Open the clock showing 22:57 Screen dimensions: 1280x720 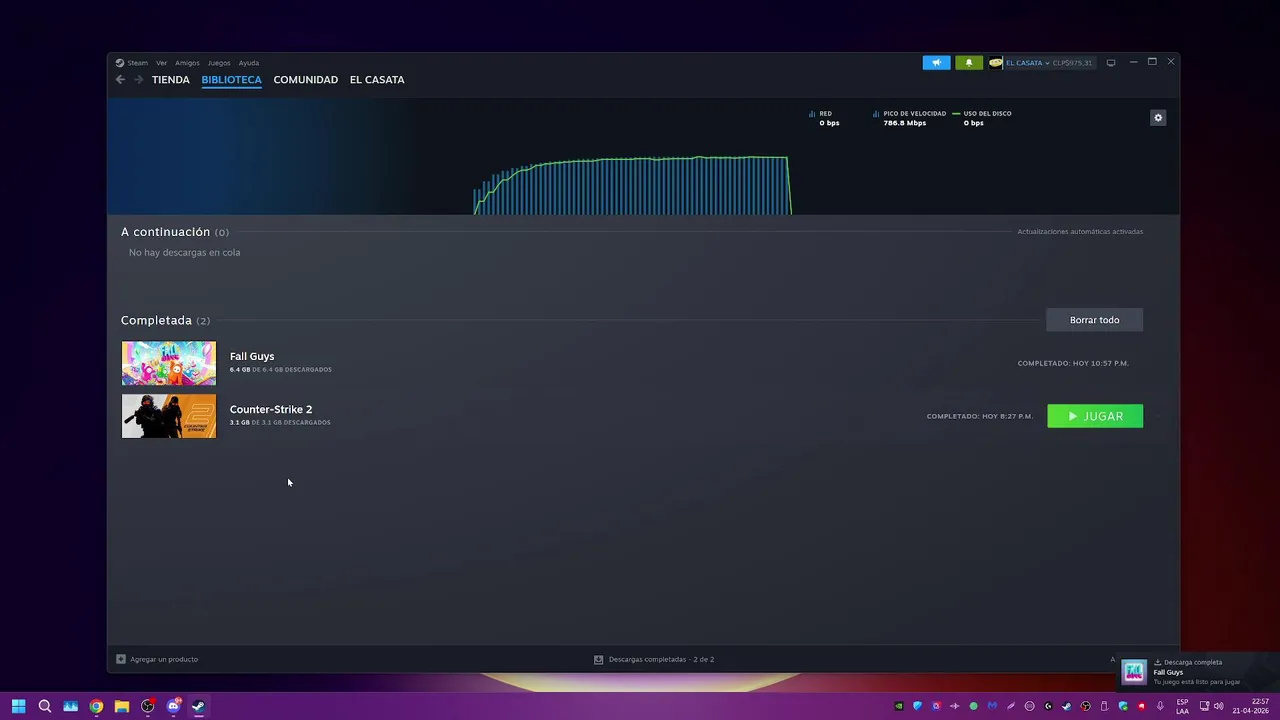1251,706
